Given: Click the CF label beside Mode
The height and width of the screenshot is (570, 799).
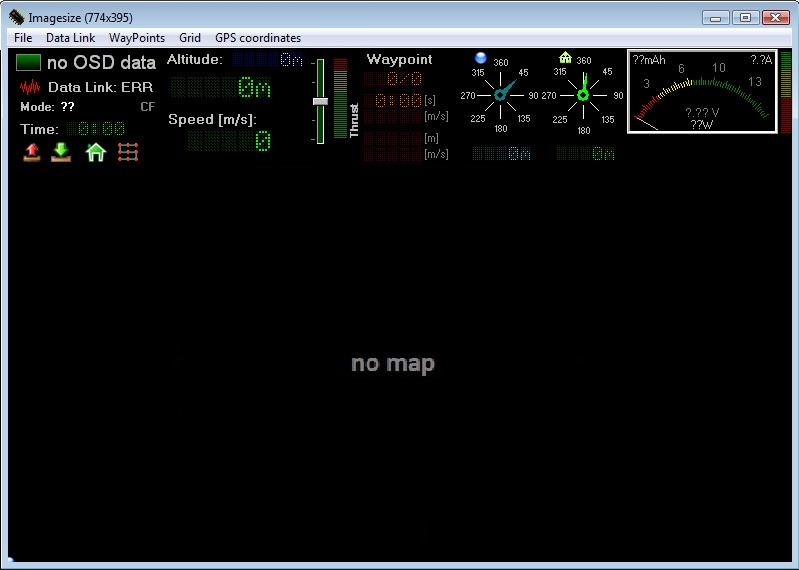Looking at the screenshot, I should pos(147,107).
